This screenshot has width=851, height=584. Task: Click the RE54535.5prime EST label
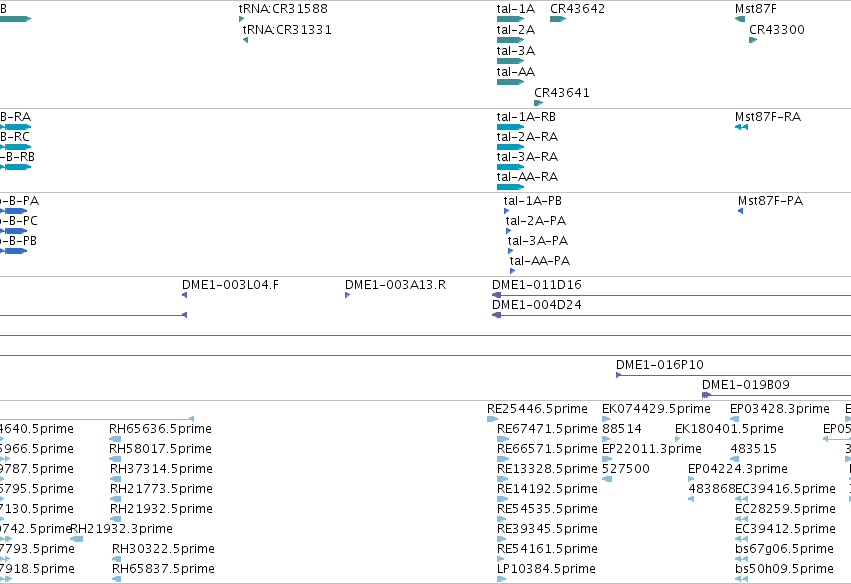coord(547,509)
